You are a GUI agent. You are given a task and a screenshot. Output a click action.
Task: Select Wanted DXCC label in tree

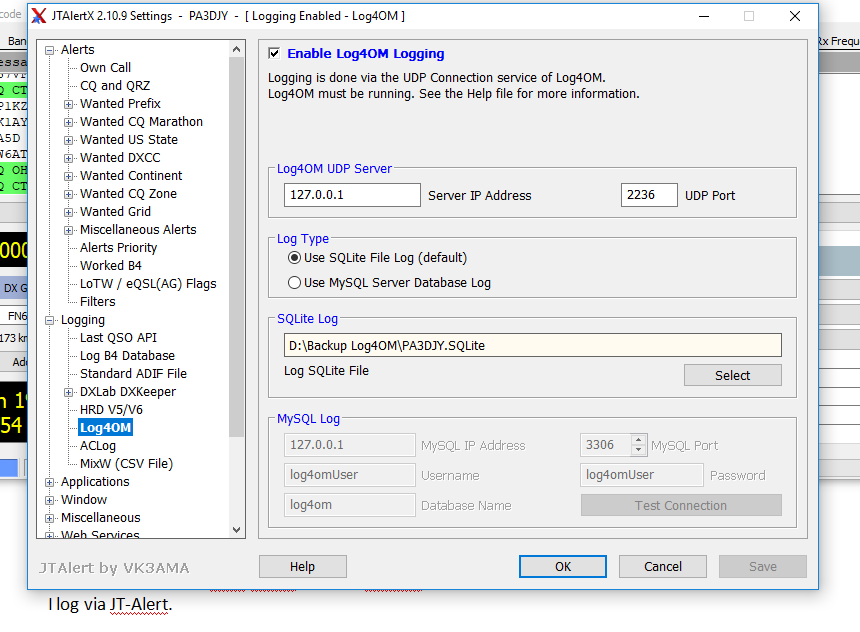coord(120,157)
